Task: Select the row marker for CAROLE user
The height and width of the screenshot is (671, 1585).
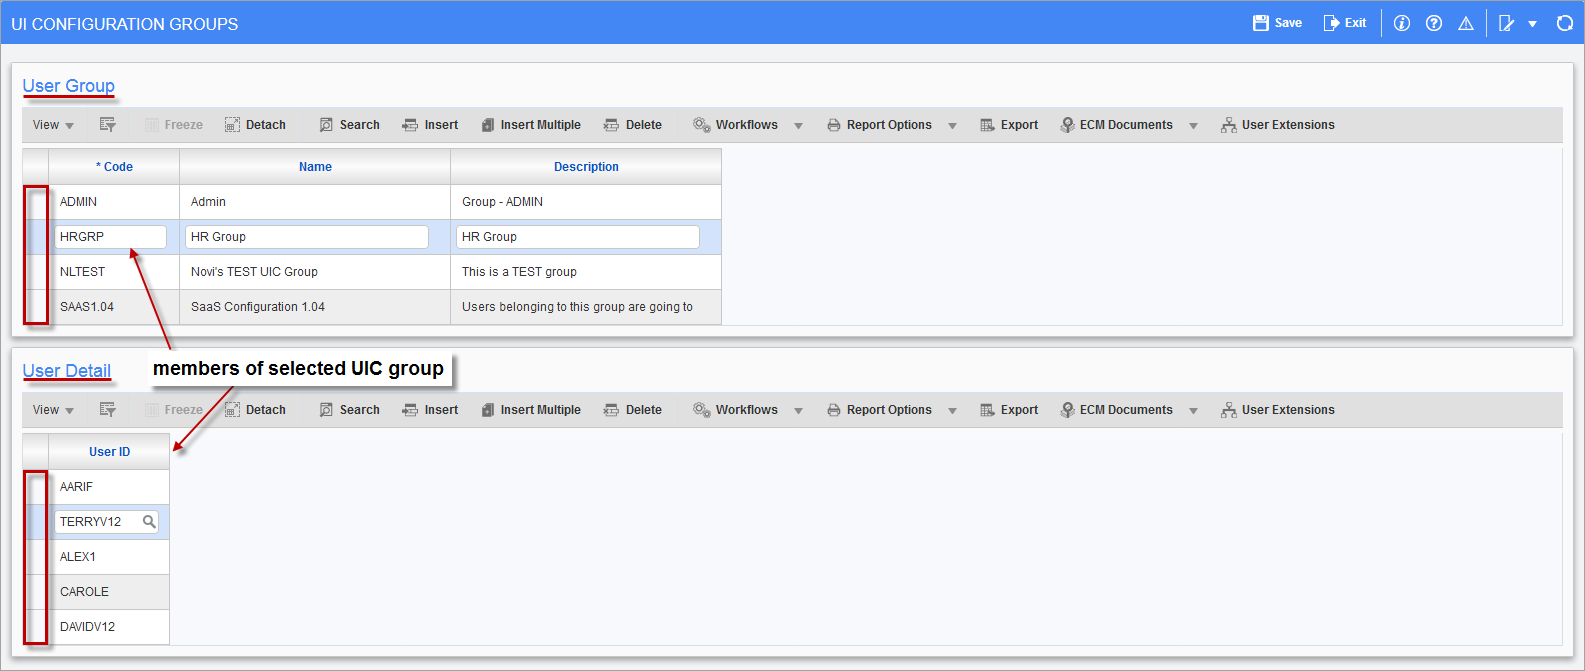Action: (x=36, y=592)
